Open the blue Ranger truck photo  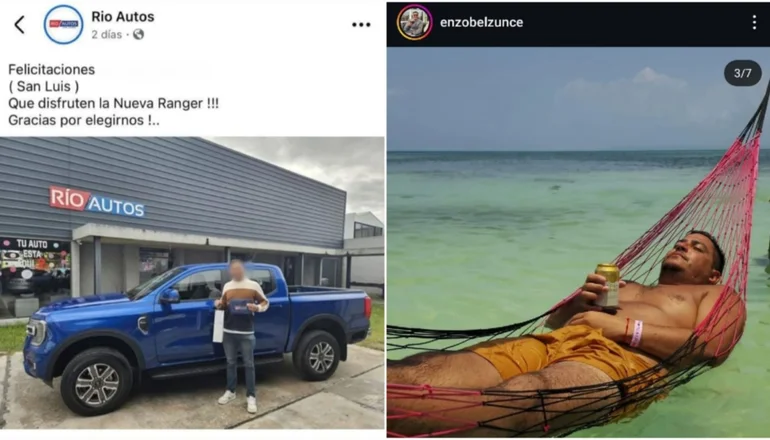(192, 283)
